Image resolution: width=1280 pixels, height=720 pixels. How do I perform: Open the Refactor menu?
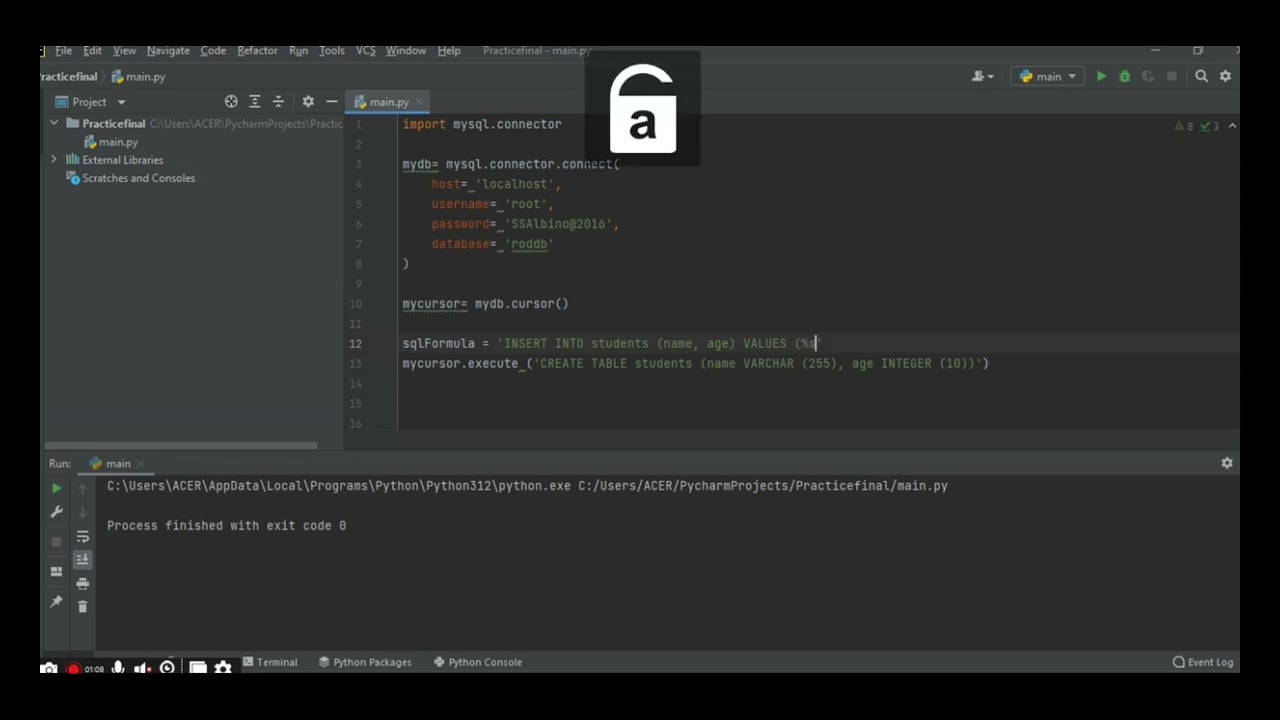tap(257, 50)
